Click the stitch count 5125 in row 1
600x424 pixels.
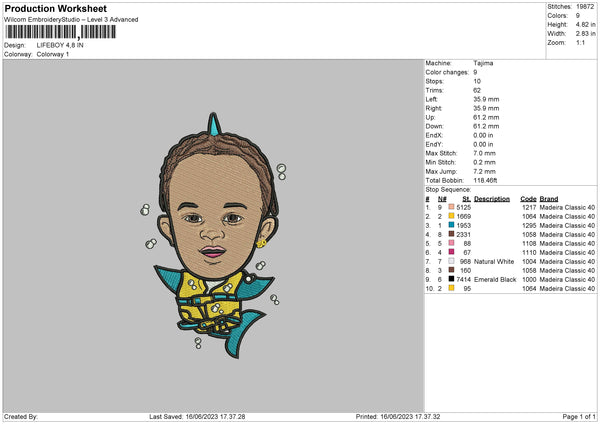tap(463, 207)
